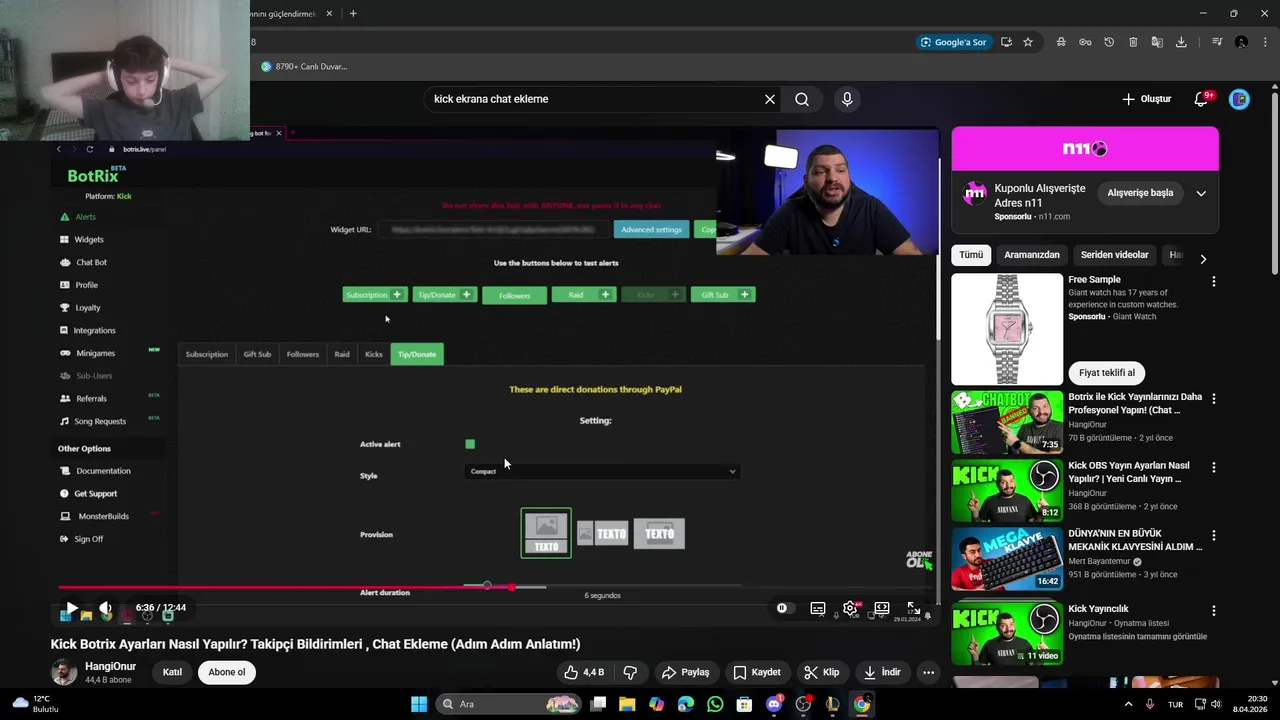The width and height of the screenshot is (1280, 720).
Task: Open Chrome media controls icon
Action: [1217, 42]
